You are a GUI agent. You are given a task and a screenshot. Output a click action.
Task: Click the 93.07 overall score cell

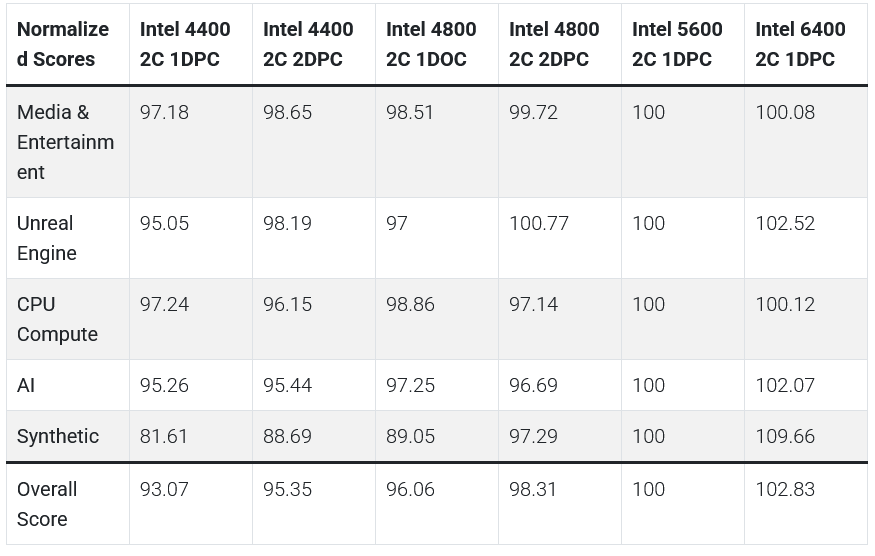tap(164, 489)
